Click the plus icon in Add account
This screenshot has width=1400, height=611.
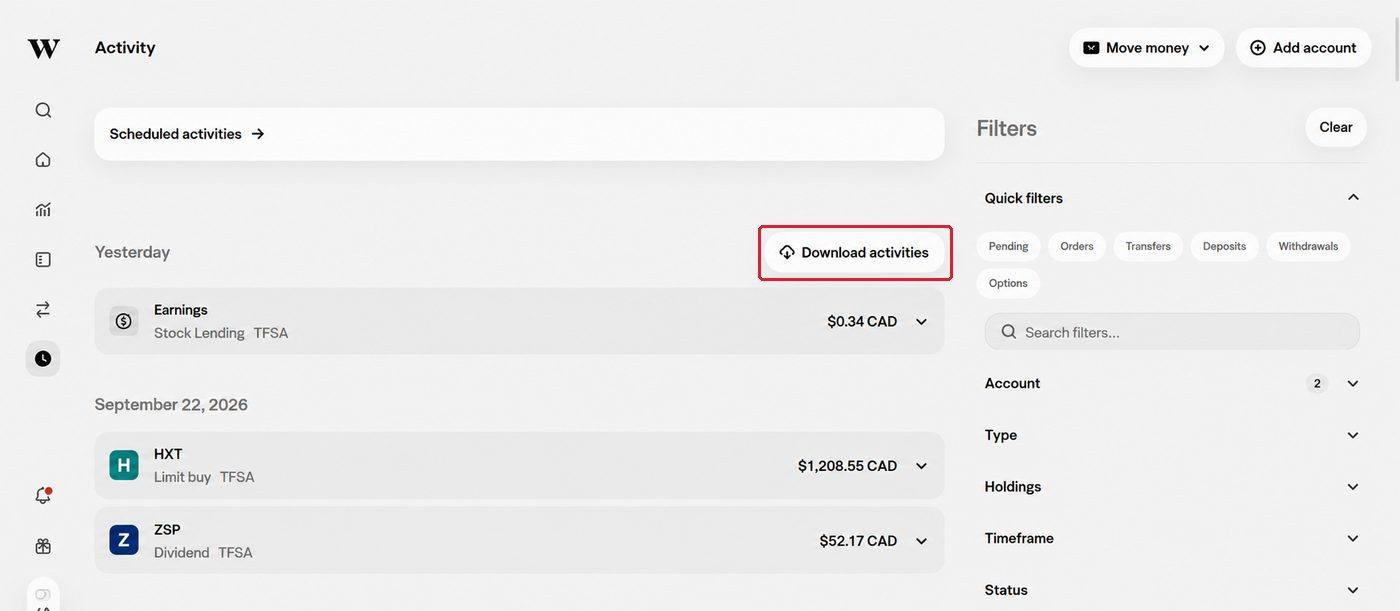pos(1258,48)
